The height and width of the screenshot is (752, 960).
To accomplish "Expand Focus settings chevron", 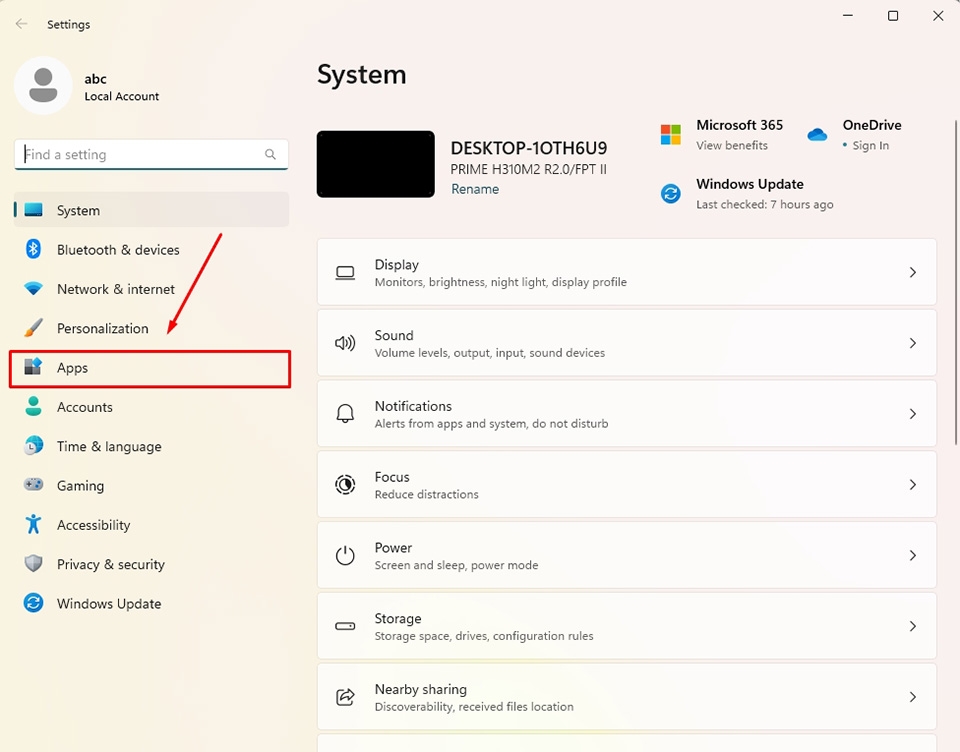I will click(912, 484).
